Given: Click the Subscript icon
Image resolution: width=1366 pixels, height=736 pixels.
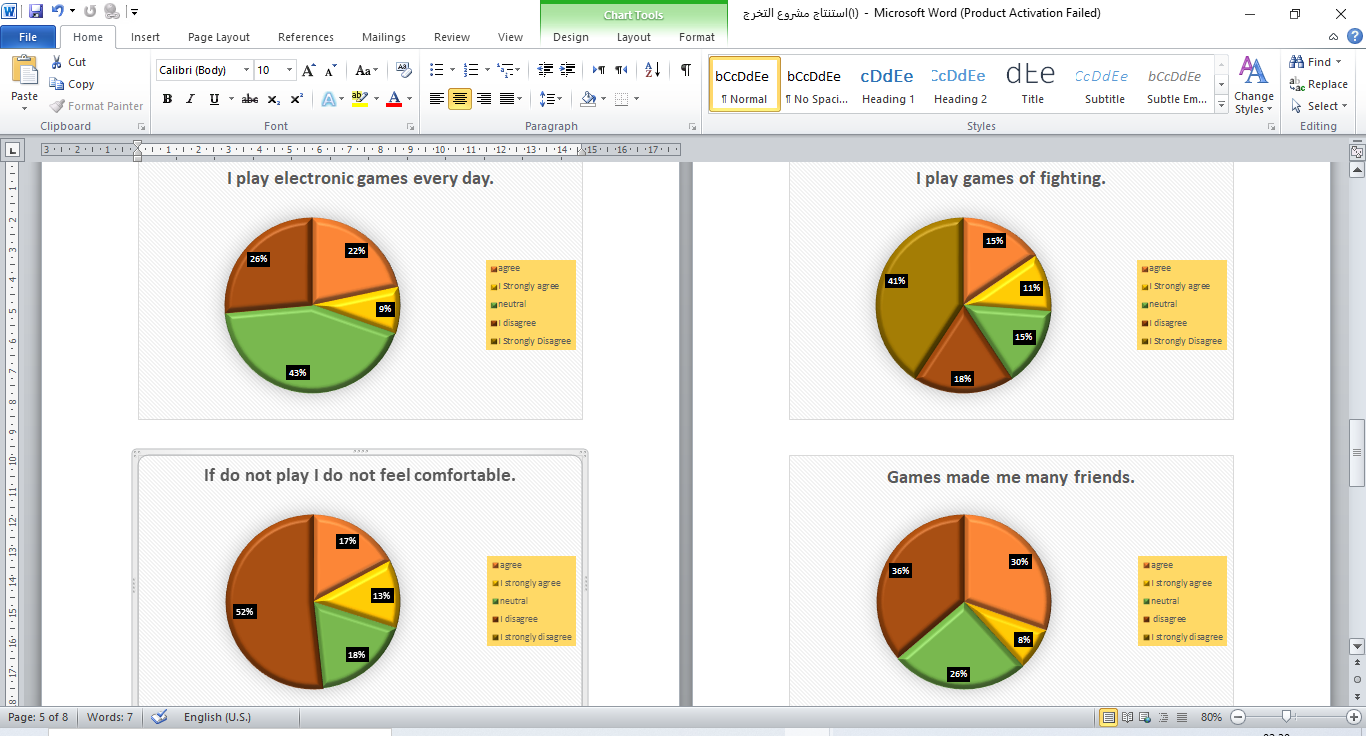Looking at the screenshot, I should [272, 99].
